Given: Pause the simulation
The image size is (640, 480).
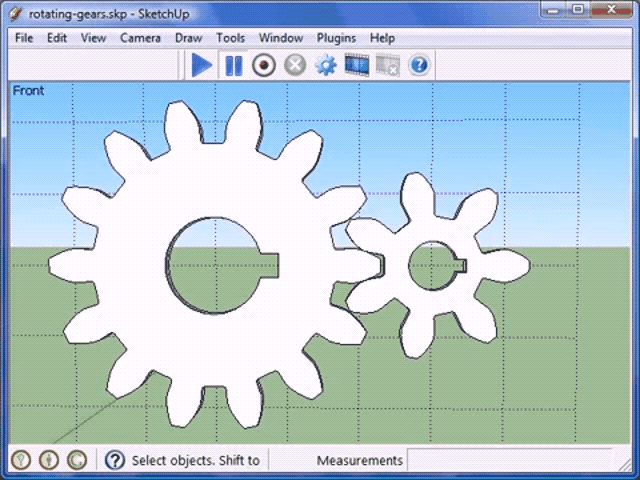Looking at the screenshot, I should [x=233, y=66].
